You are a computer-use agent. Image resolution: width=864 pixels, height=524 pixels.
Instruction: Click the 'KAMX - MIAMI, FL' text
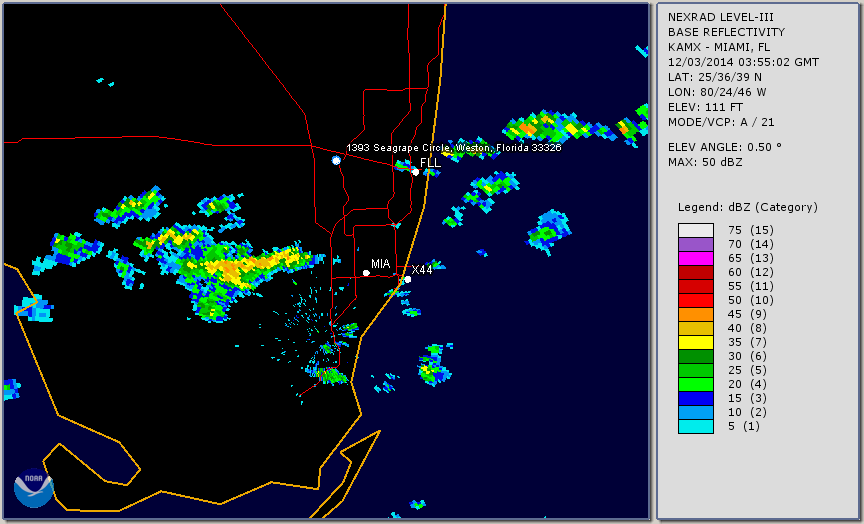719,47
